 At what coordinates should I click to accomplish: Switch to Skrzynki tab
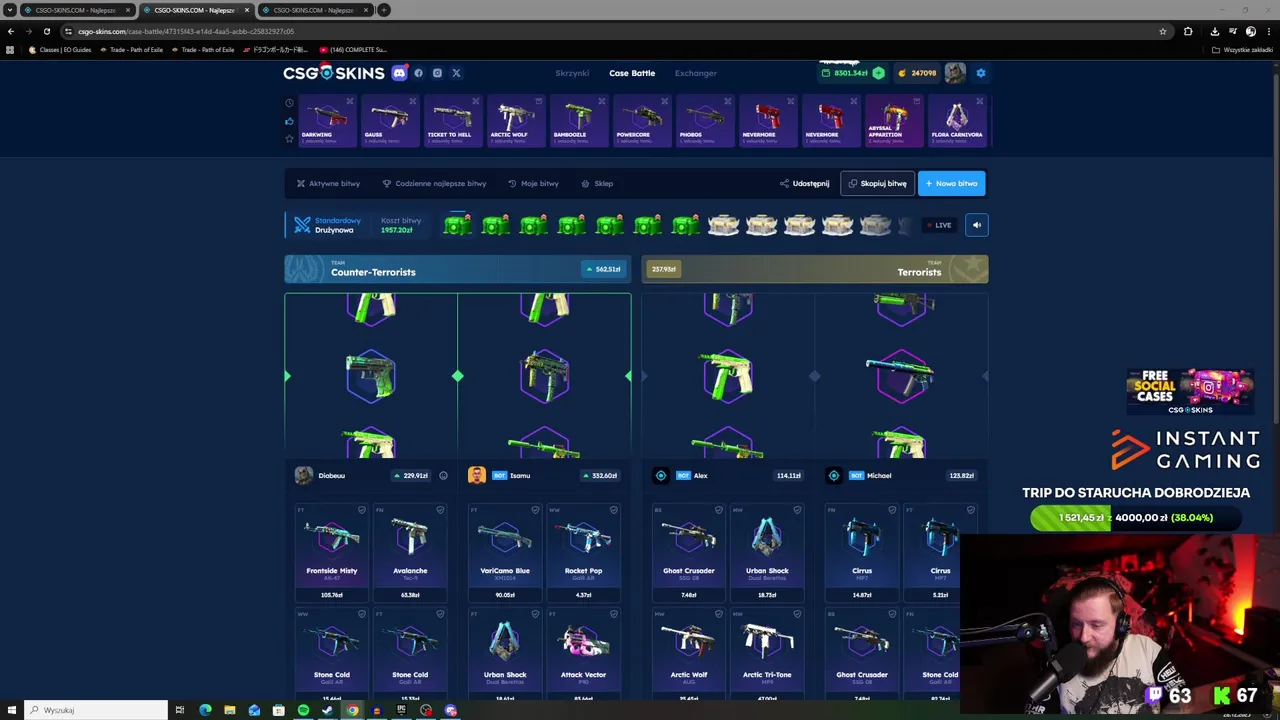coord(572,73)
